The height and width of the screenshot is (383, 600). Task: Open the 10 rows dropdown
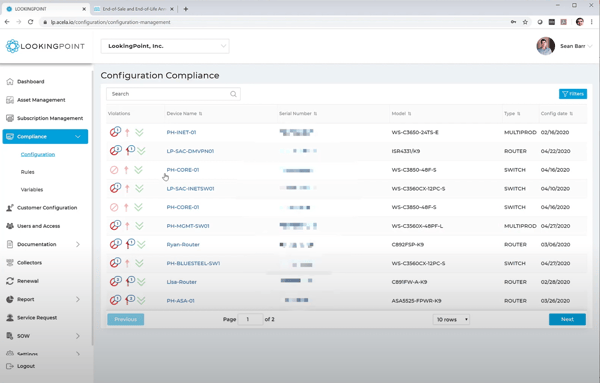coord(451,319)
